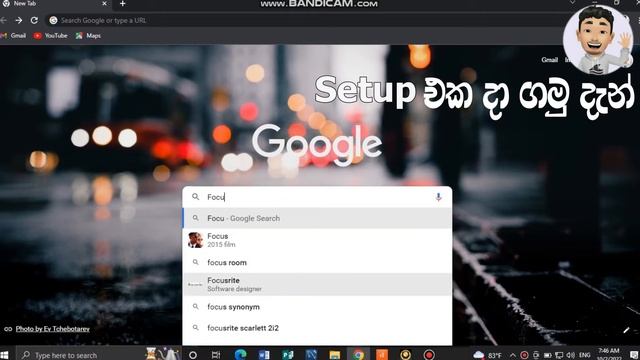This screenshot has height=360, width=640.
Task: Open Task View on the taskbar
Action: (216, 355)
